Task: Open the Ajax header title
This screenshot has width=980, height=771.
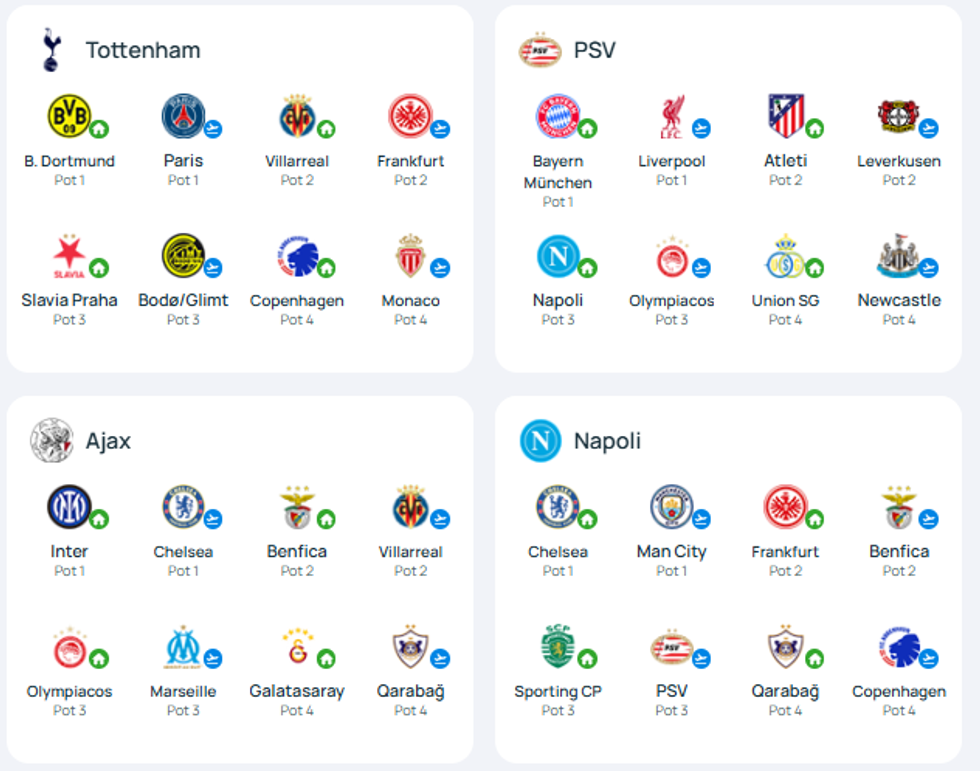Action: click(x=108, y=441)
